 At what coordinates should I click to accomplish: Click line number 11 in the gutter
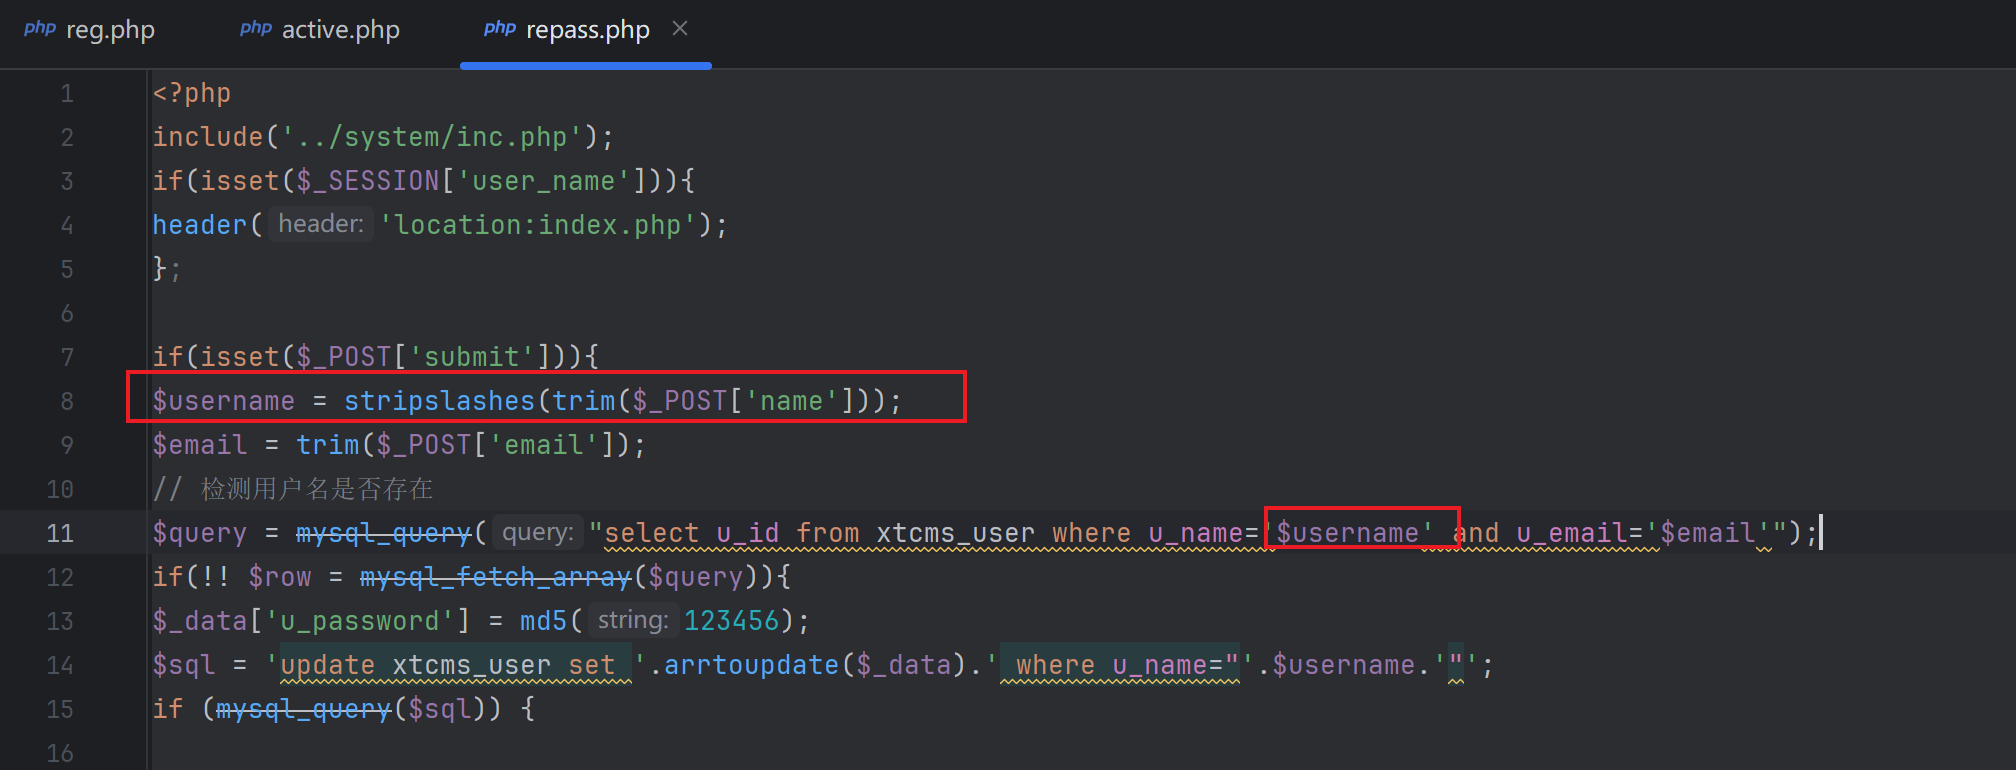click(60, 533)
